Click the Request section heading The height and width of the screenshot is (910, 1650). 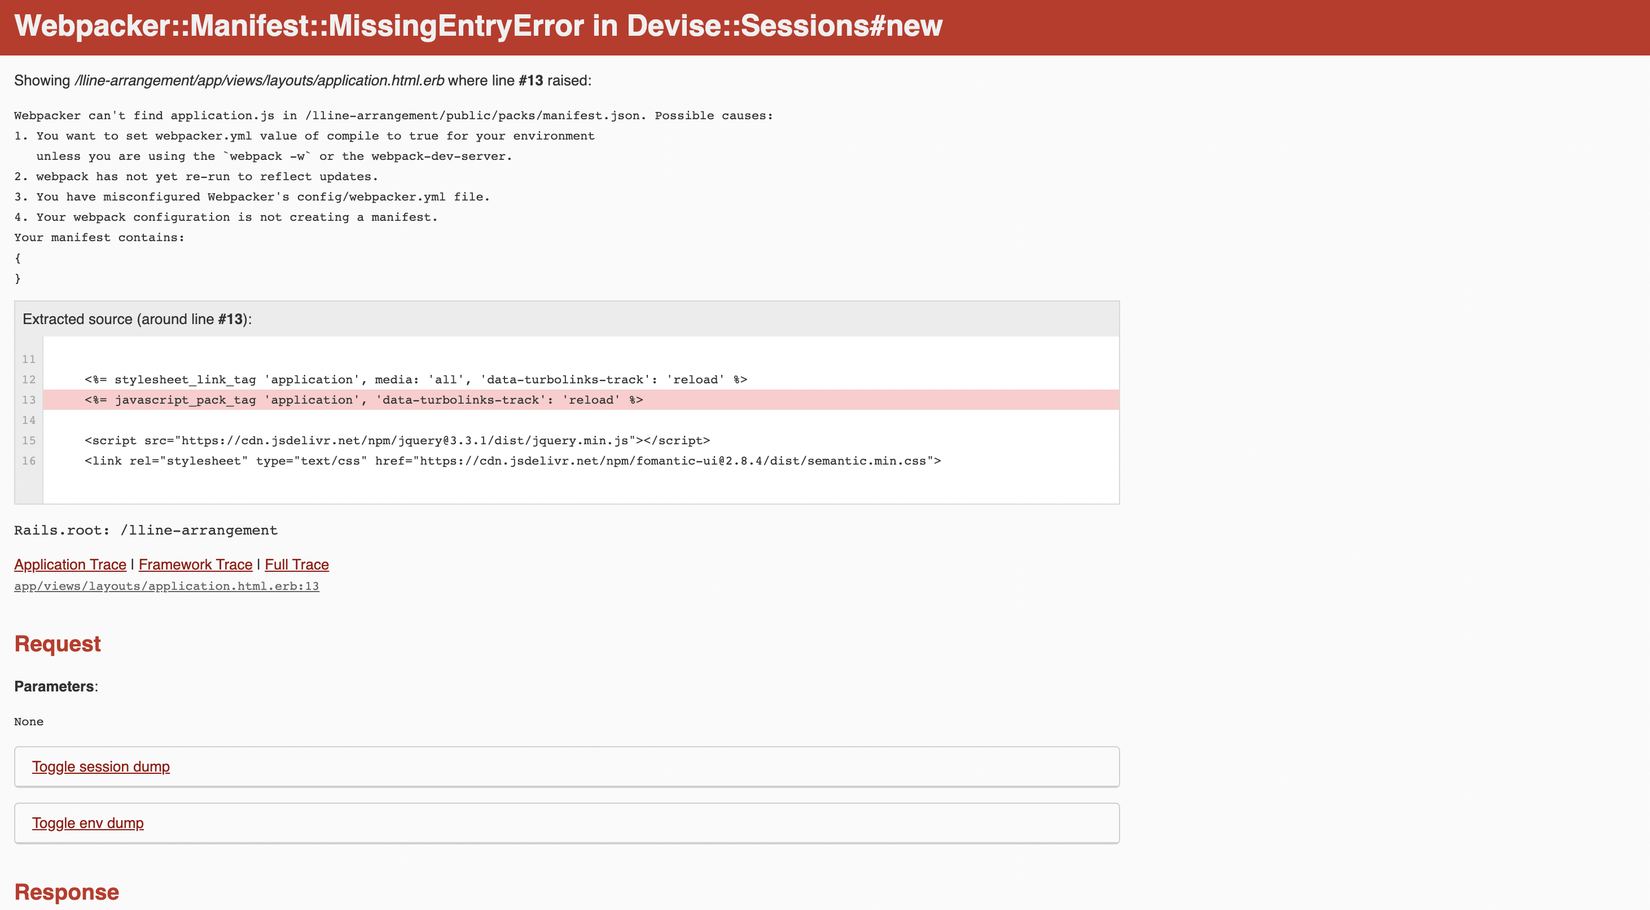[x=57, y=644]
